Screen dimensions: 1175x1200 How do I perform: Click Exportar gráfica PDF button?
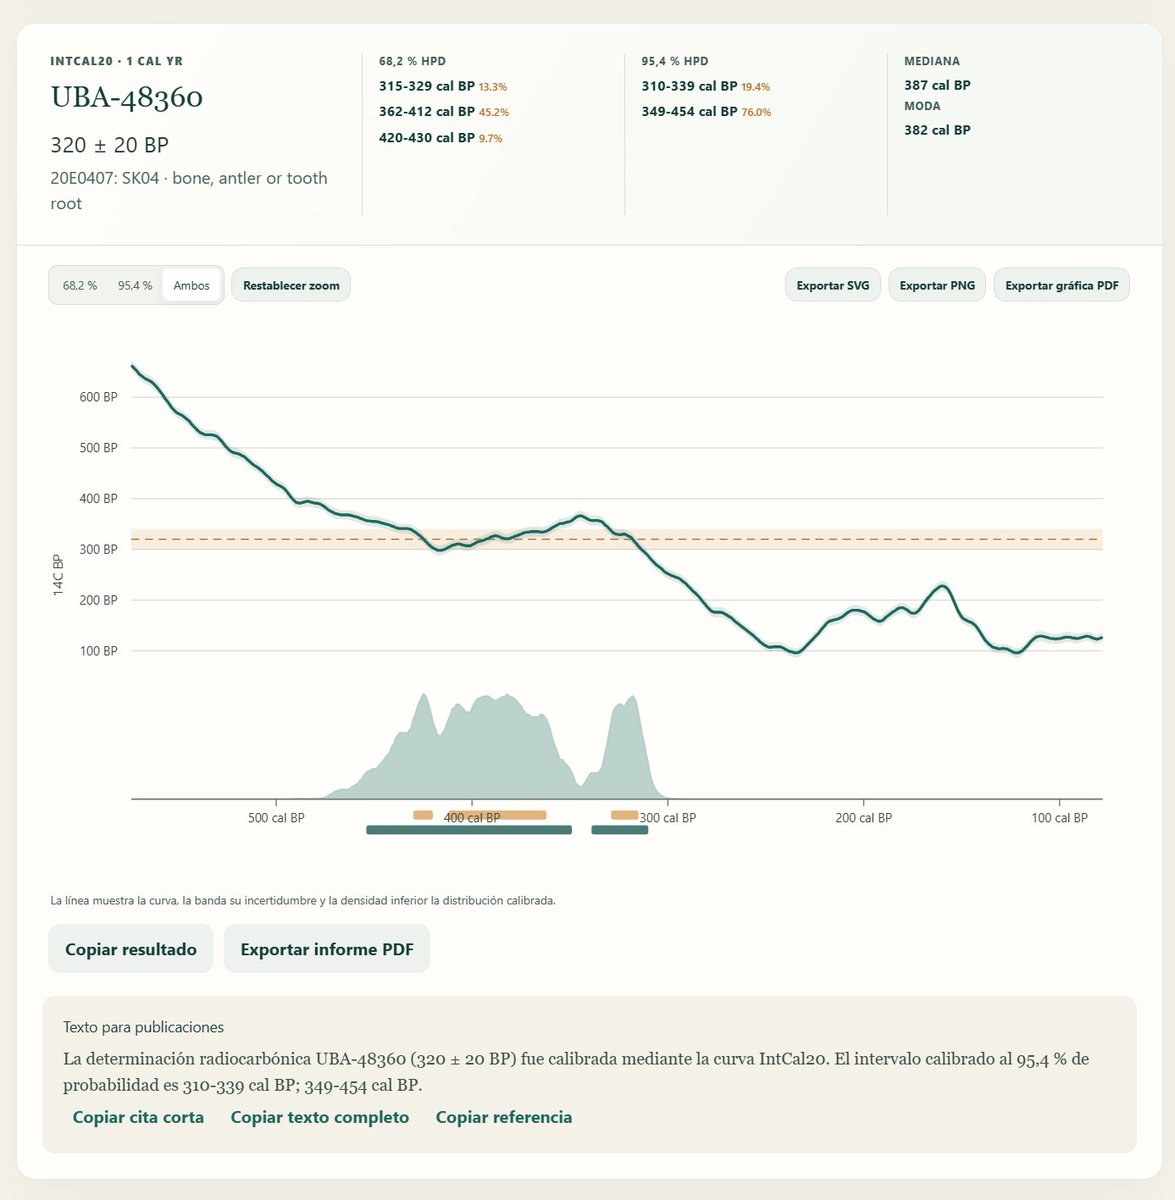click(1062, 285)
